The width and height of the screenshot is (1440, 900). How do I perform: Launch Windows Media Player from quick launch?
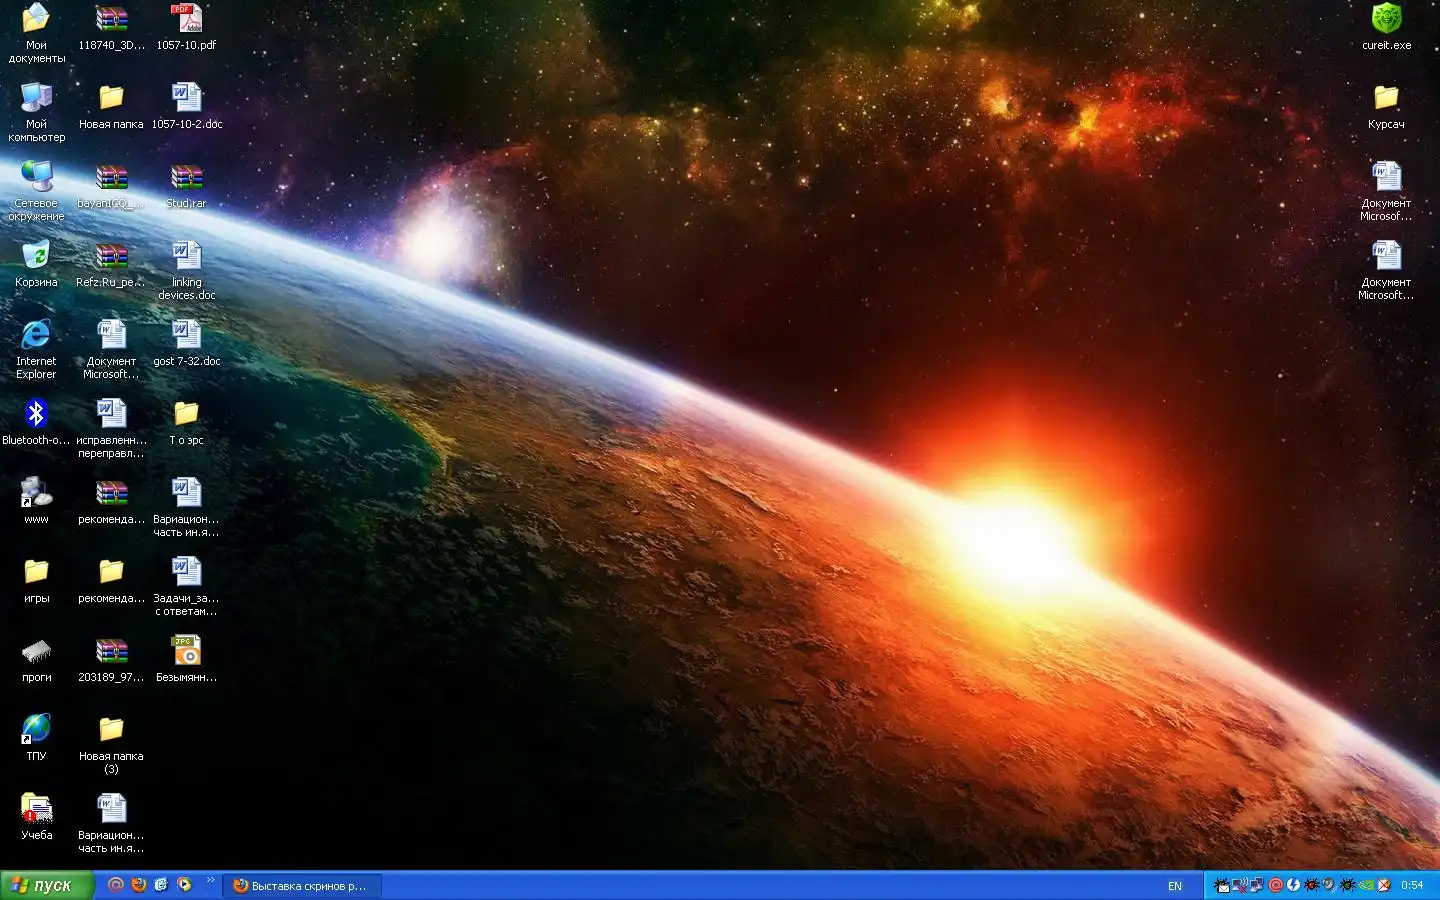(184, 884)
